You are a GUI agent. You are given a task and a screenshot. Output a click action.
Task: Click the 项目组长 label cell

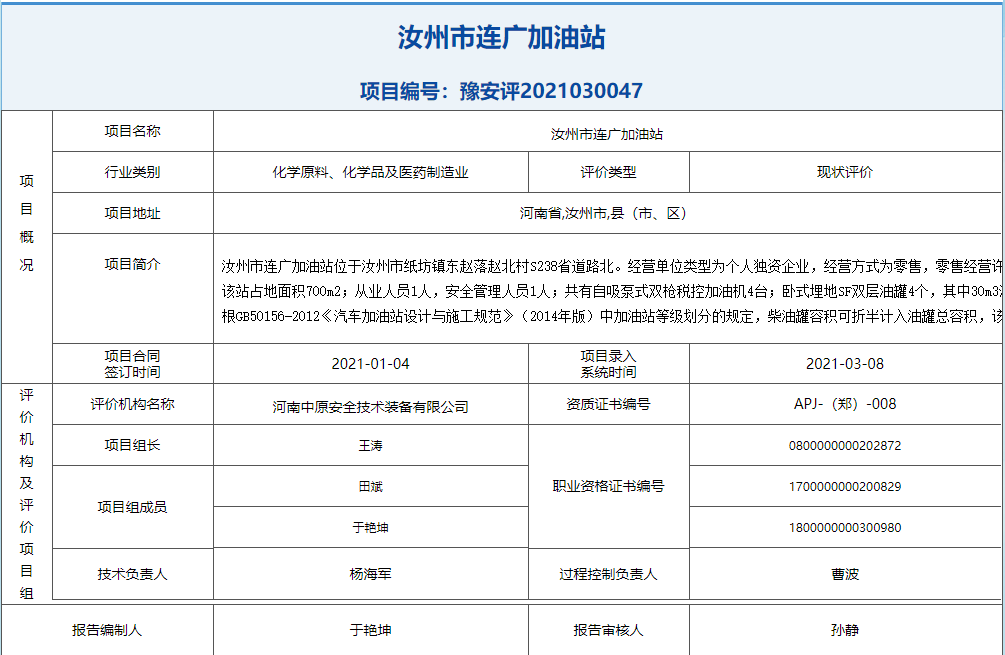click(133, 445)
